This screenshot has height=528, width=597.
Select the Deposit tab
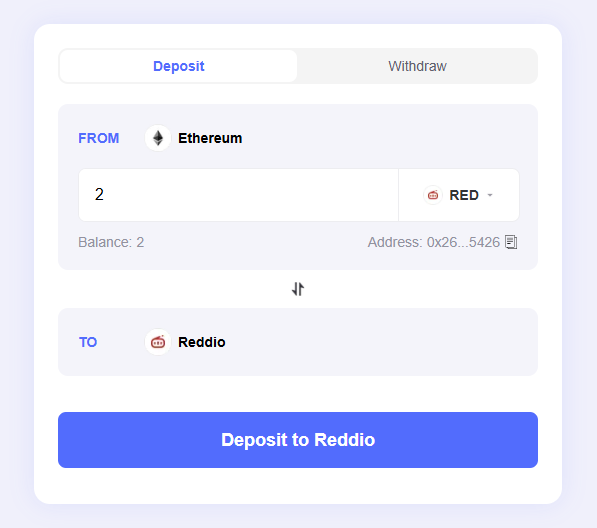179,66
